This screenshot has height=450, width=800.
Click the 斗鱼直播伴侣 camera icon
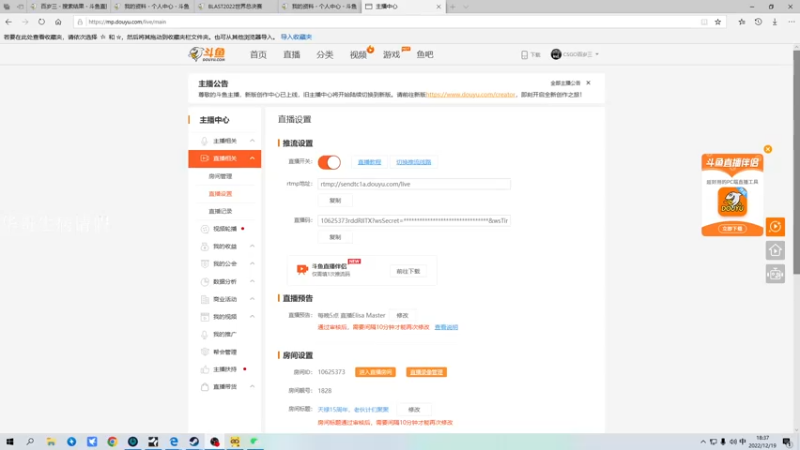(x=302, y=269)
